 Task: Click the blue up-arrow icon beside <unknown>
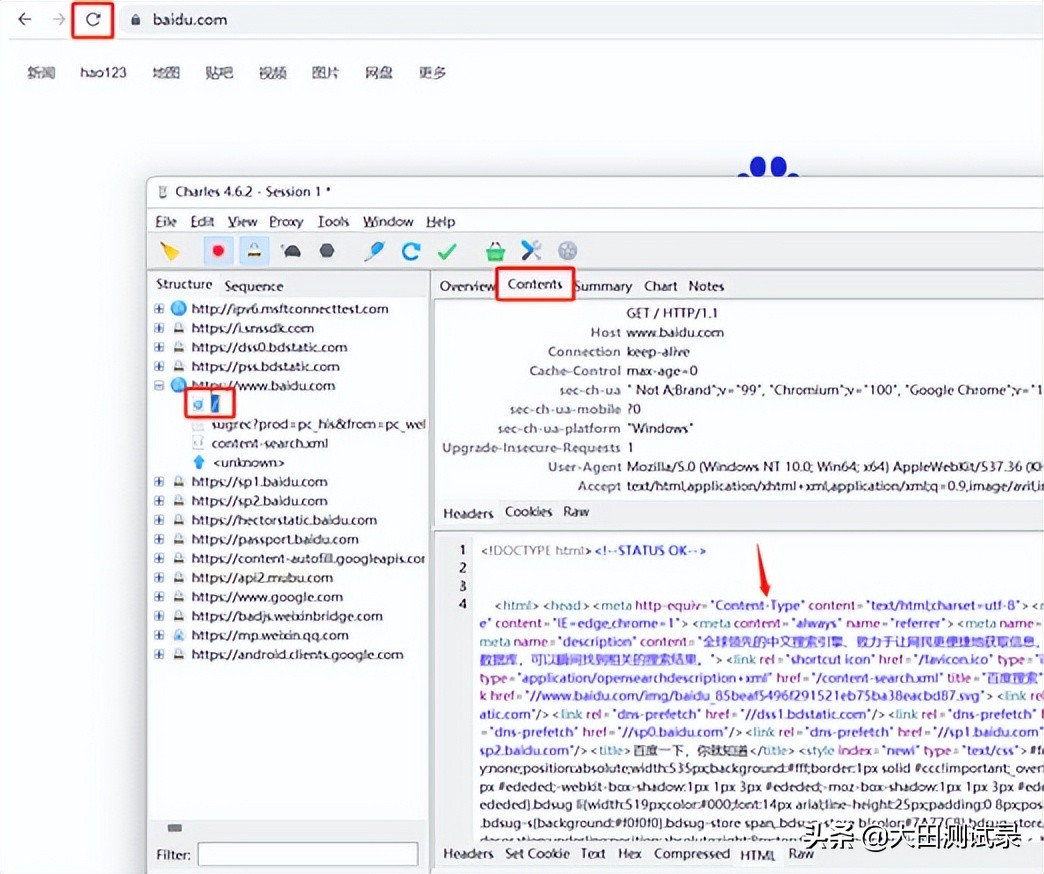[198, 462]
